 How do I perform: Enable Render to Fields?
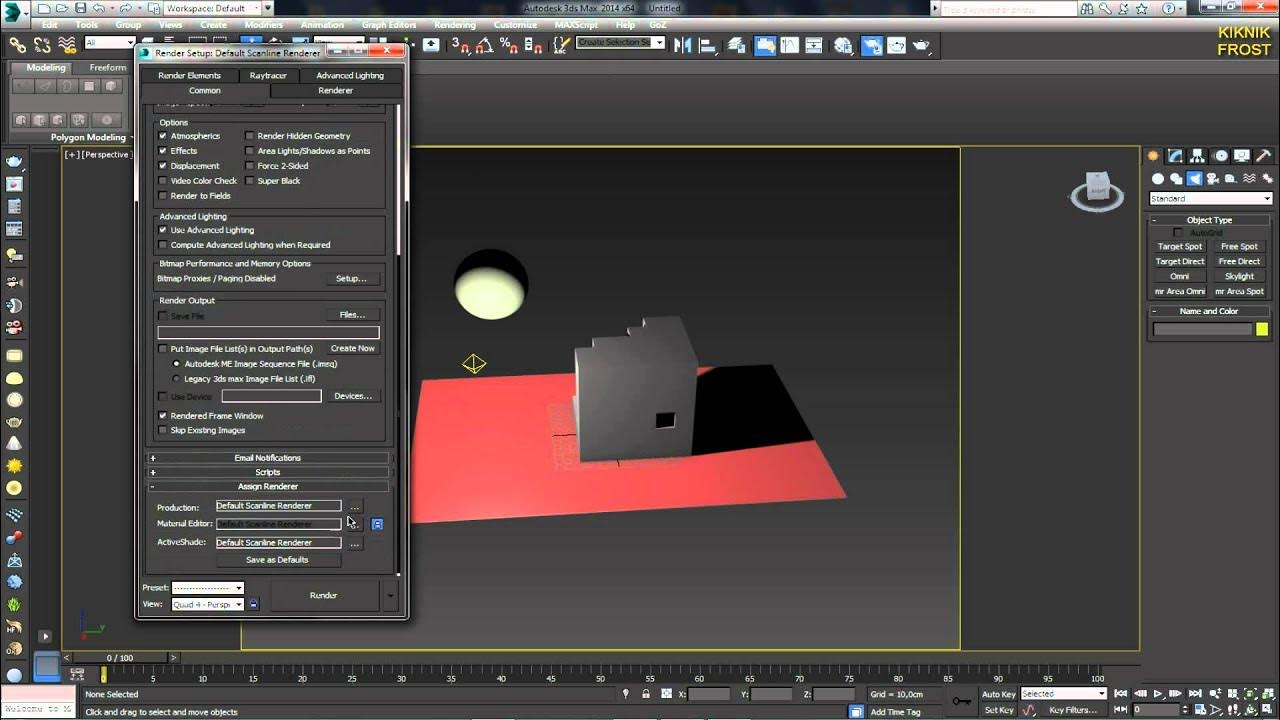coord(163,196)
